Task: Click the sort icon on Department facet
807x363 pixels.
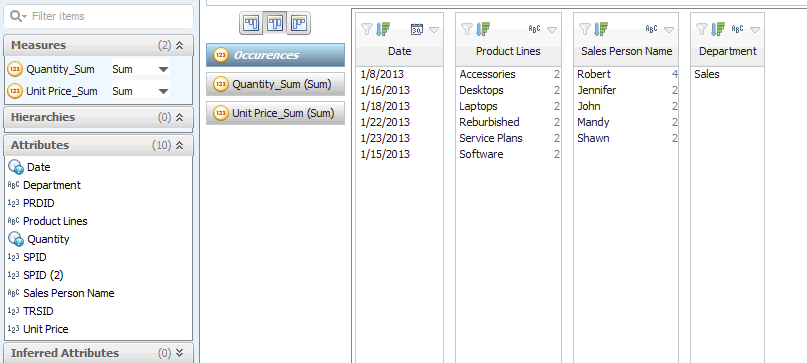Action: point(718,29)
